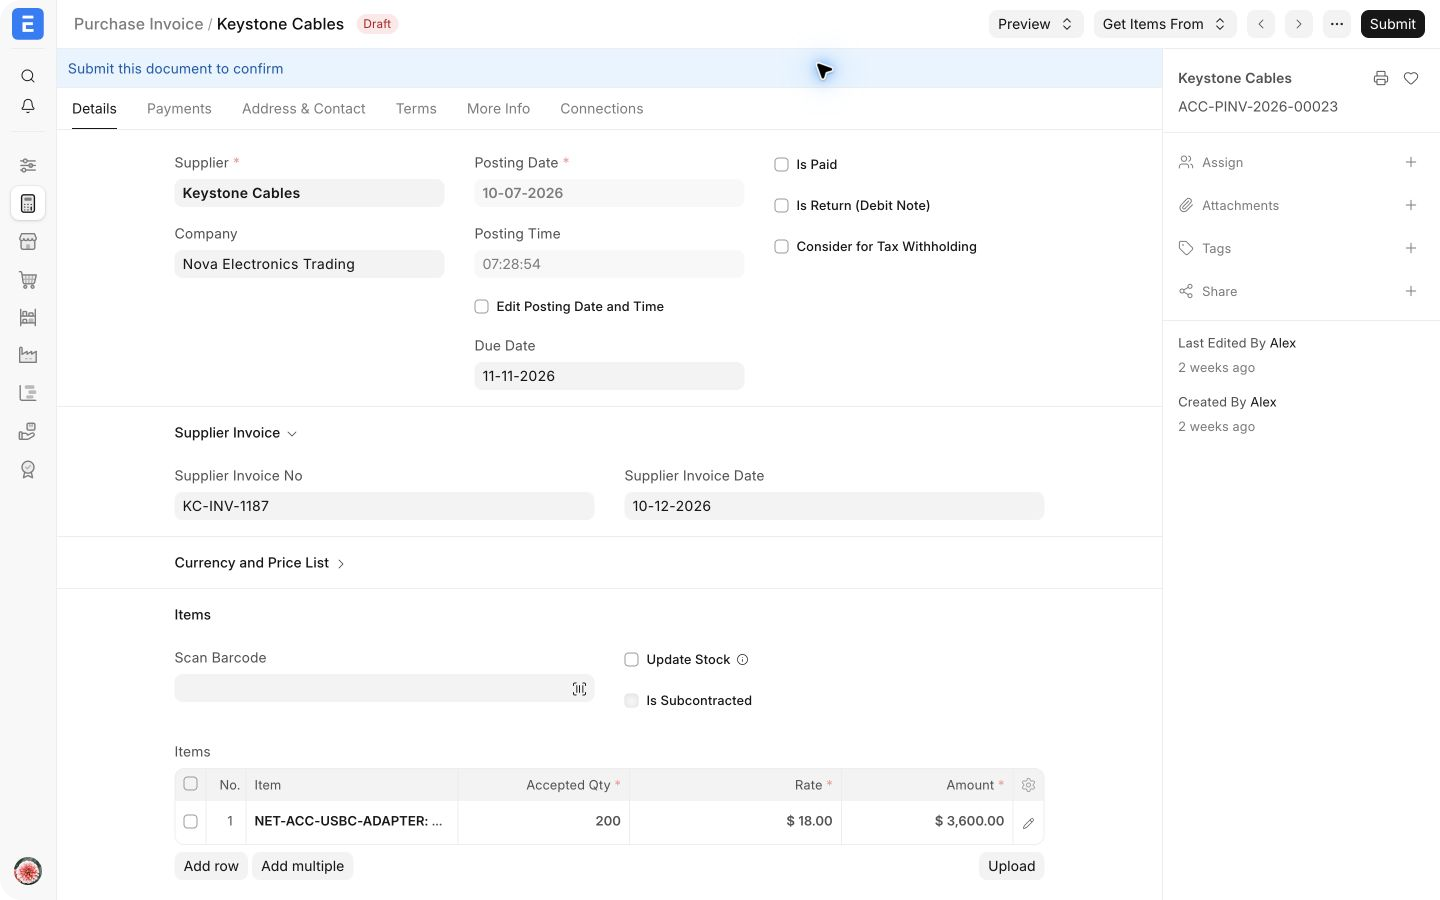Open the Accounting calculator sidebar icon
Image resolution: width=1440 pixels, height=900 pixels.
(x=28, y=204)
